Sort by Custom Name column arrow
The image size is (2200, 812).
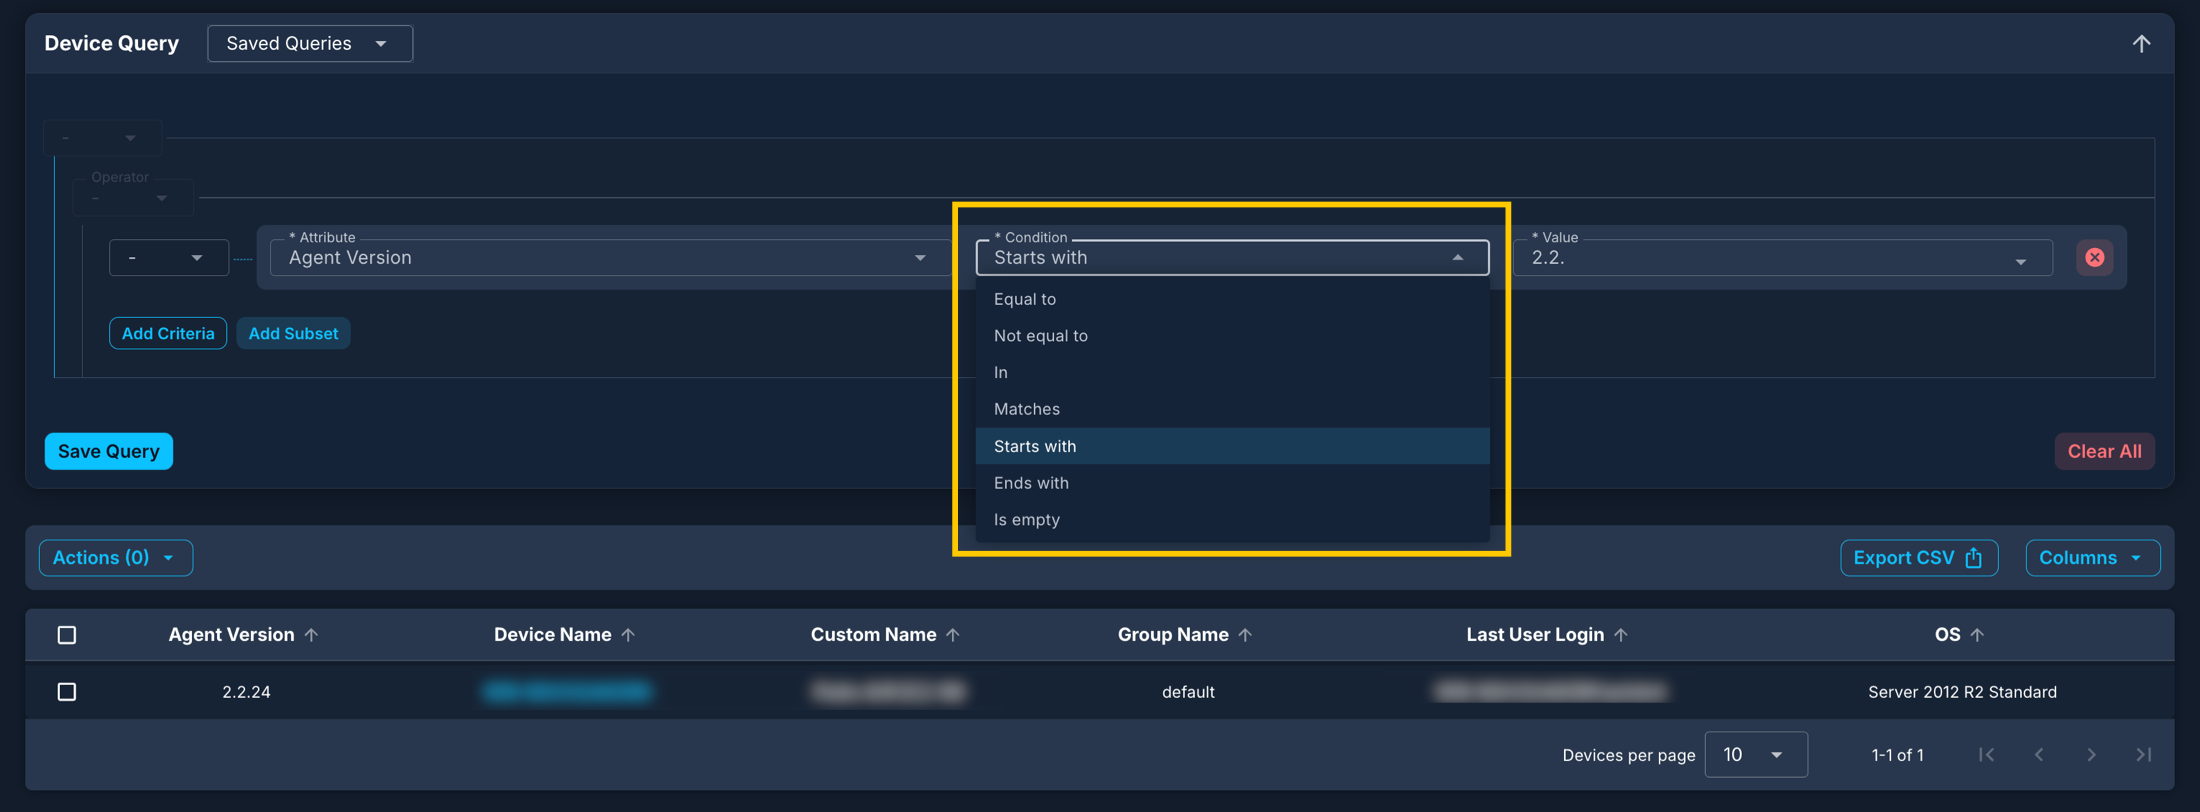tap(953, 635)
